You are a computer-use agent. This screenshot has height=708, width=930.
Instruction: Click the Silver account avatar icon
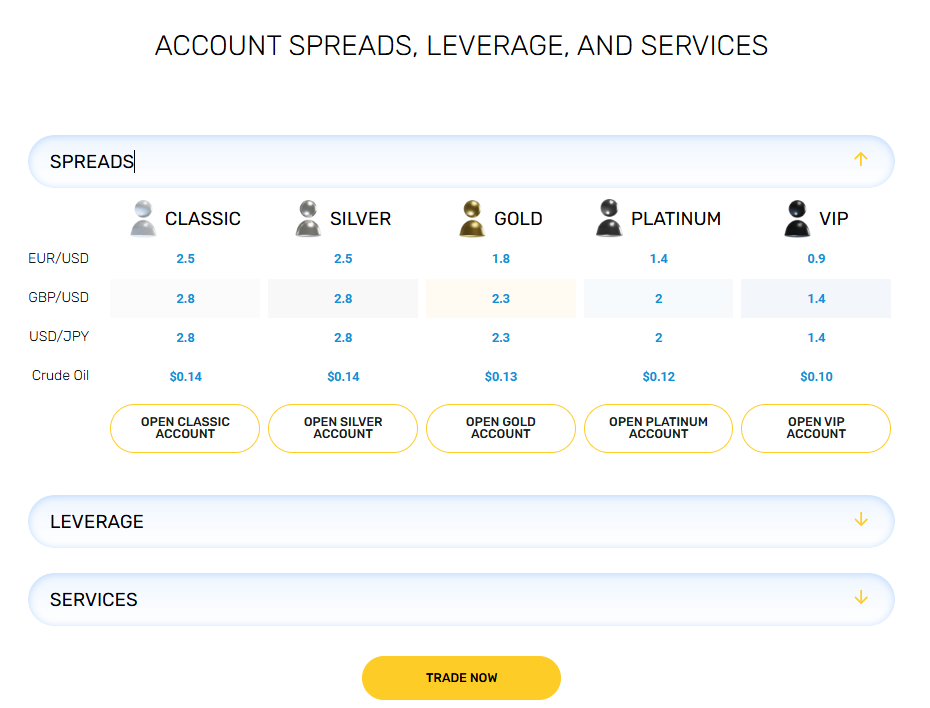(308, 218)
